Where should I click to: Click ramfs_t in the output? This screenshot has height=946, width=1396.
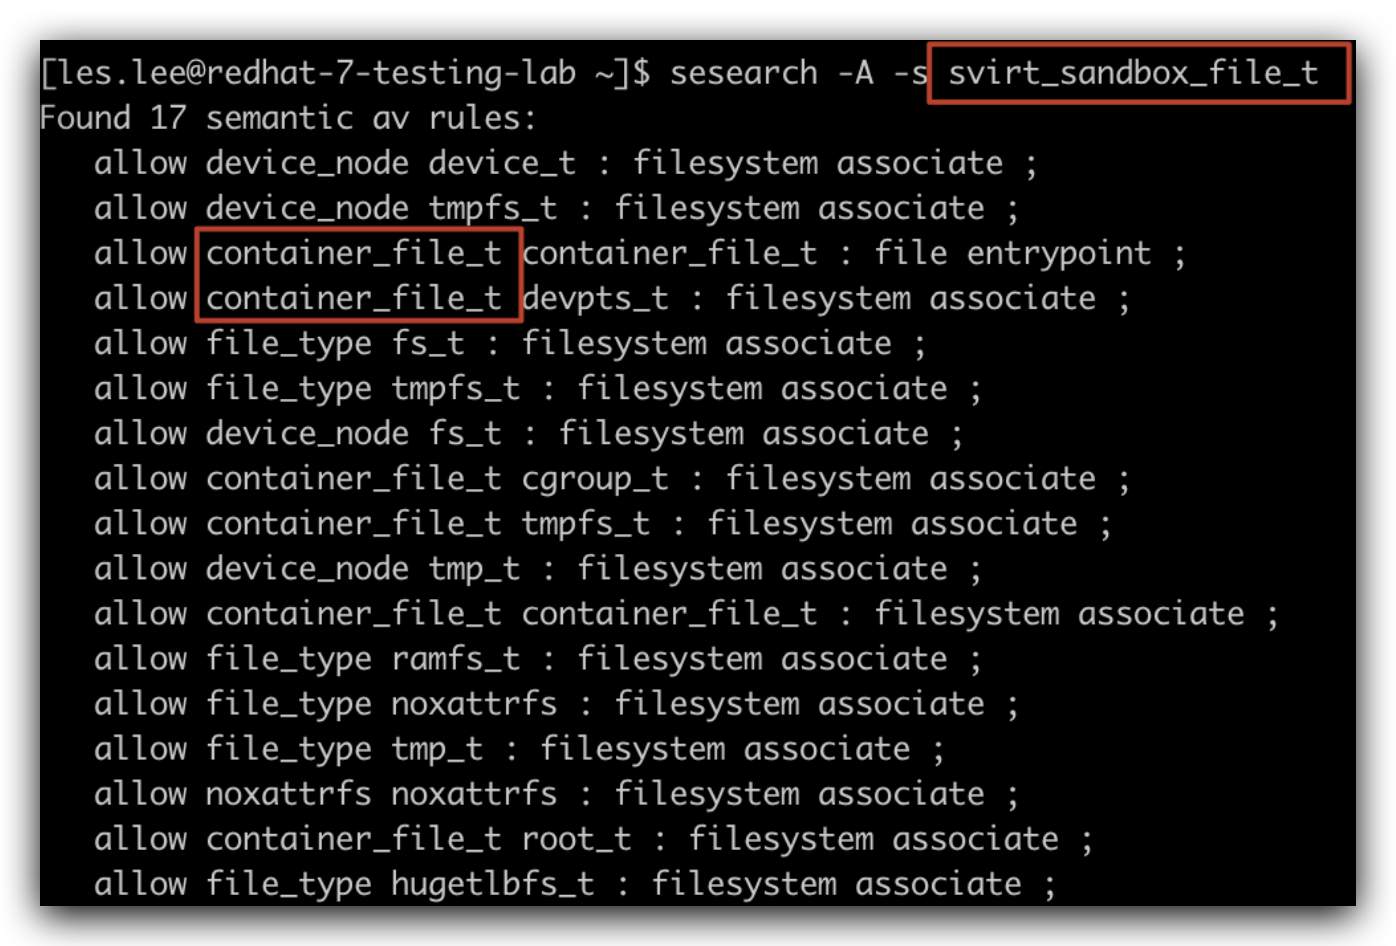click(x=455, y=659)
